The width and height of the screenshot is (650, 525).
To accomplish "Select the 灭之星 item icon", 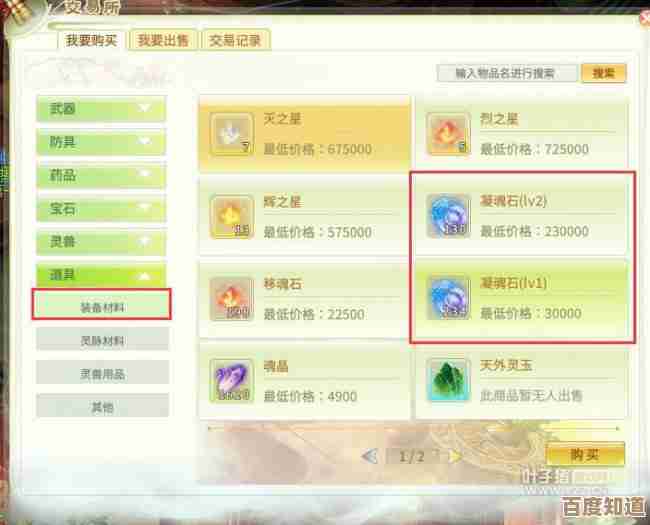I will pyautogui.click(x=232, y=134).
